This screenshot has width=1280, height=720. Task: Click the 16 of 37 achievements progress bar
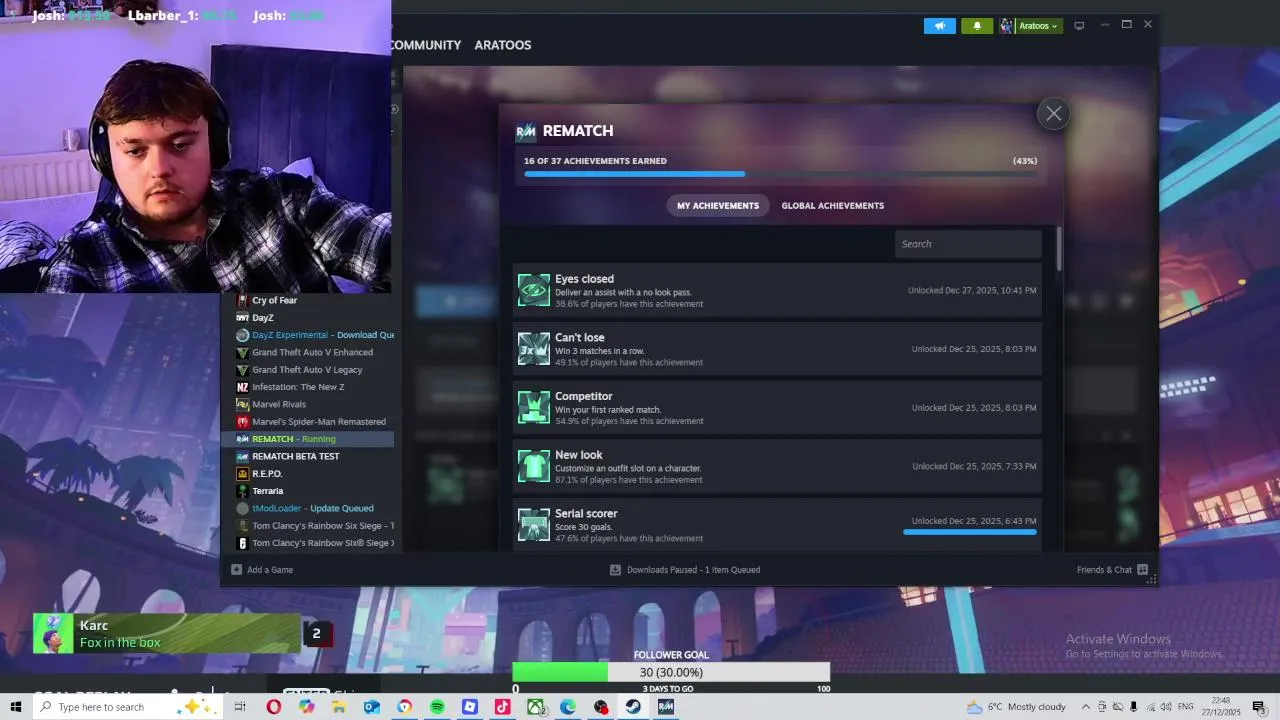tap(780, 174)
